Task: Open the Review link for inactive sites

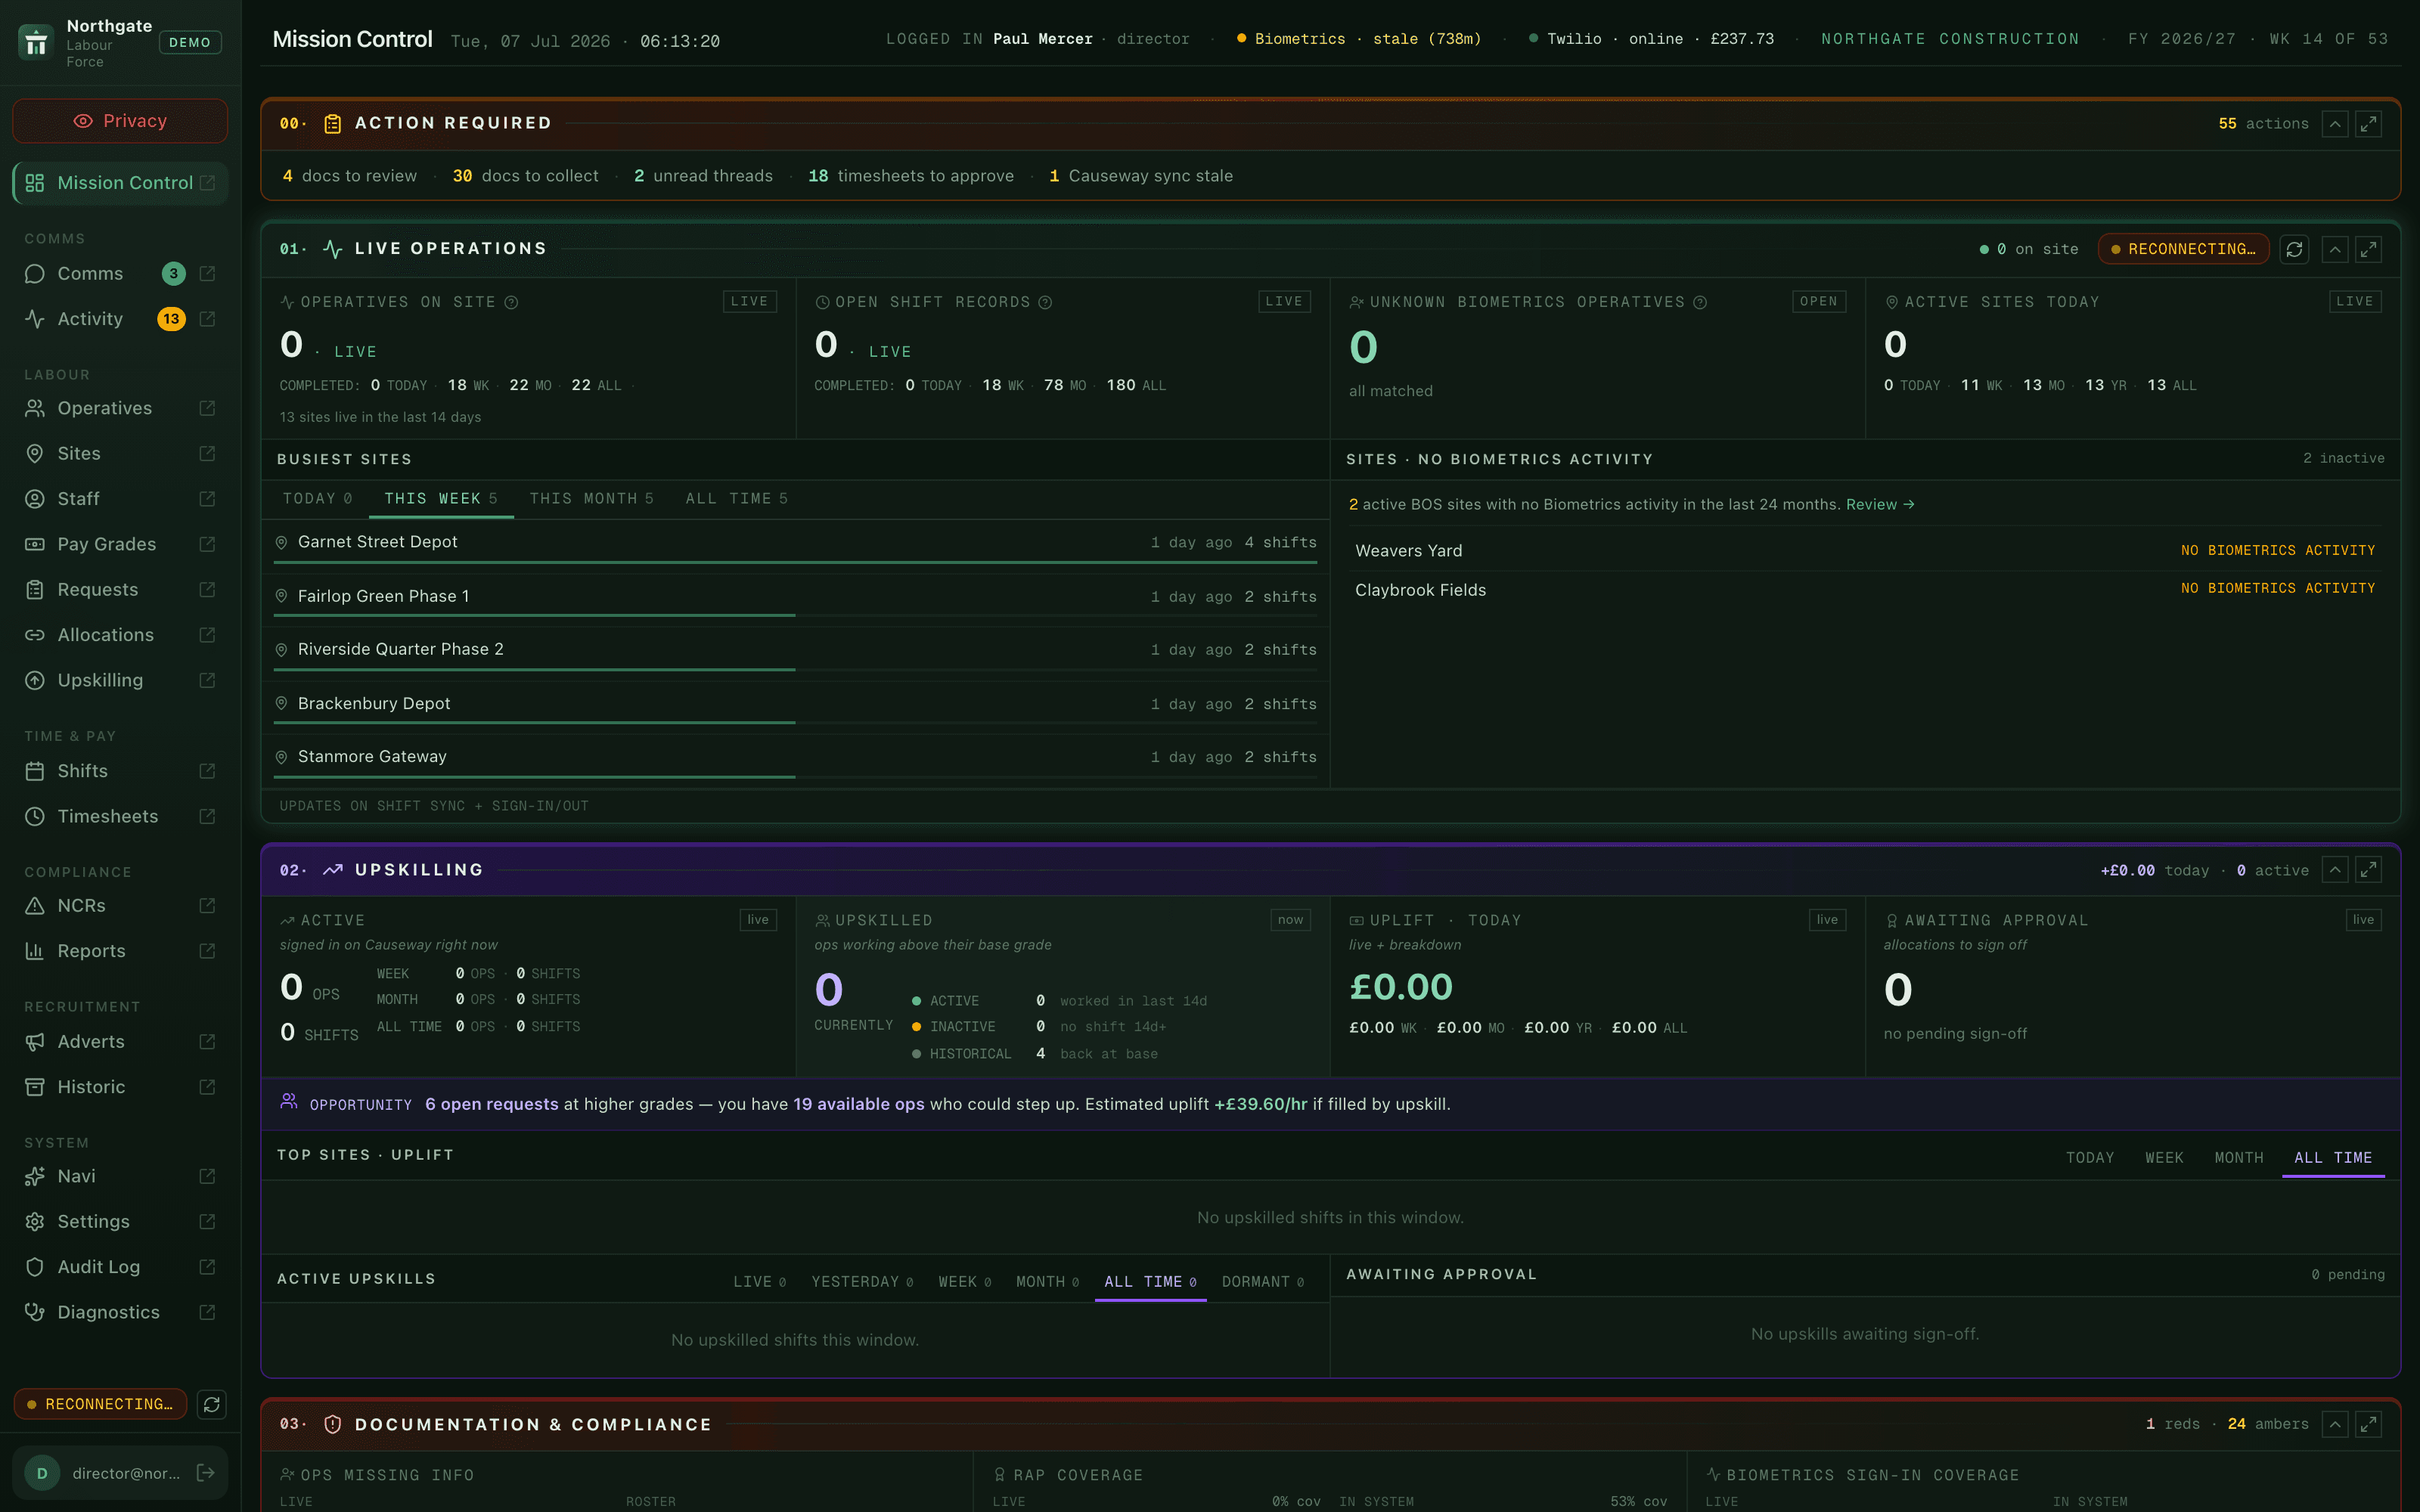Action: coord(1880,504)
